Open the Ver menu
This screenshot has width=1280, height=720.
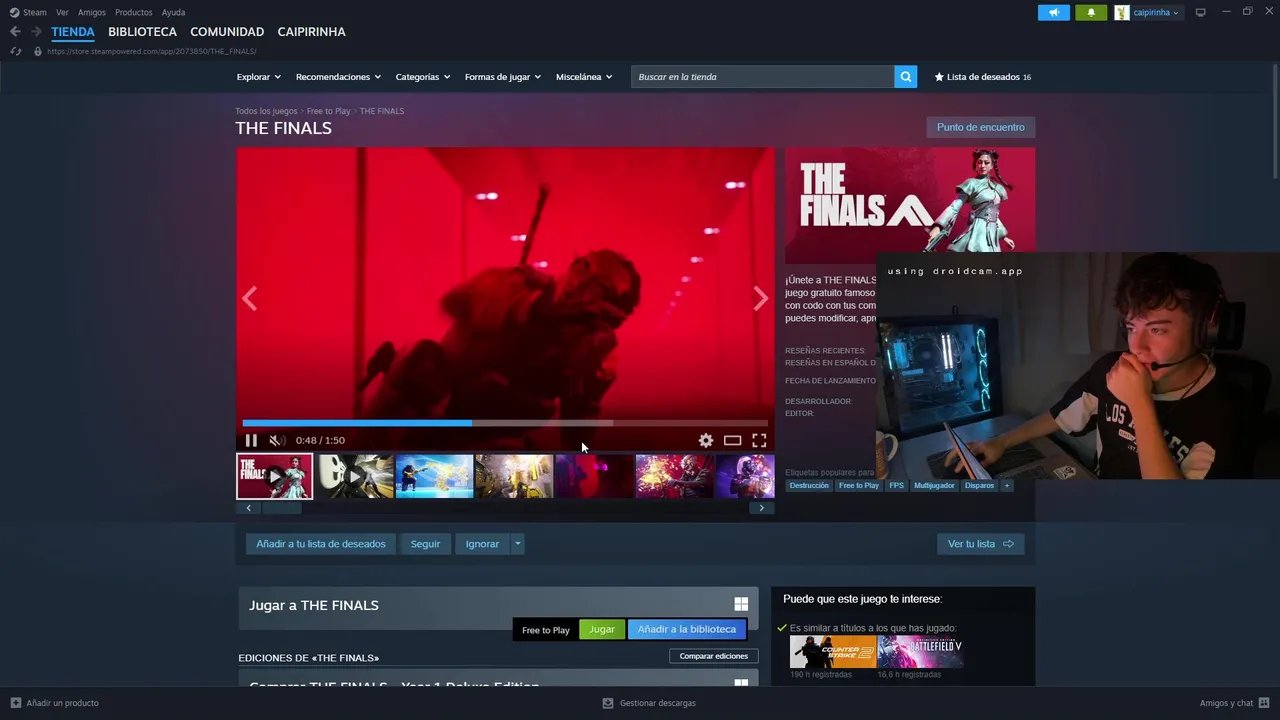[62, 12]
